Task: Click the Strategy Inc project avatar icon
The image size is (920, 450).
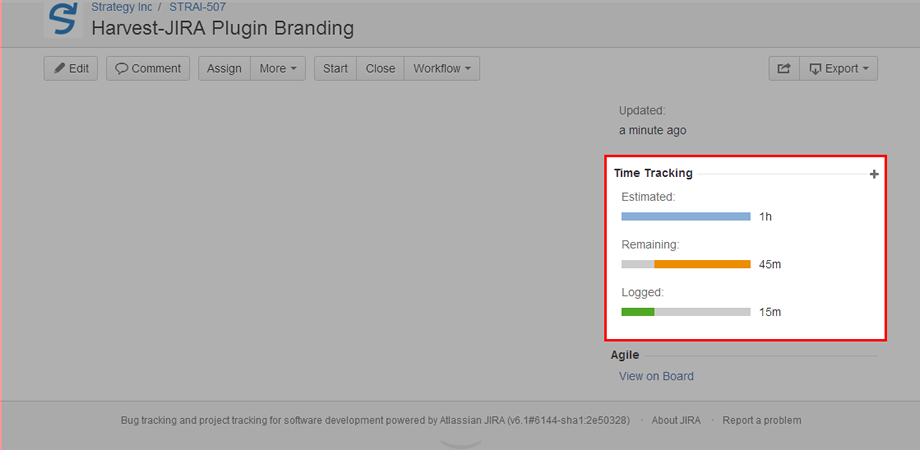Action: click(63, 19)
